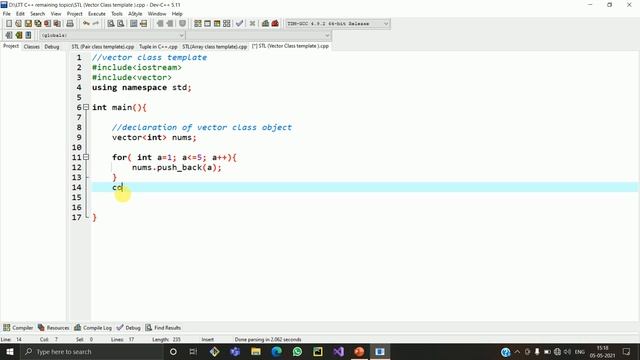Viewport: 640px width, 360px height.
Task: Click the Compile and Run icon
Action: pyautogui.click(x=217, y=24)
